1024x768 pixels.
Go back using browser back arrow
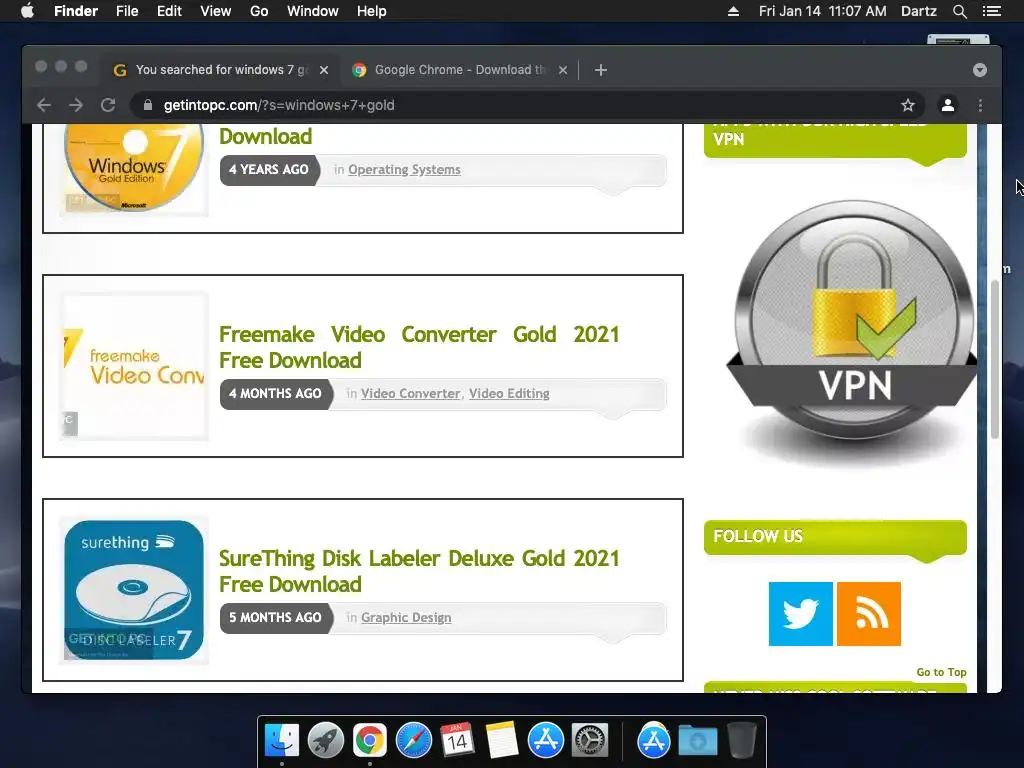44,105
